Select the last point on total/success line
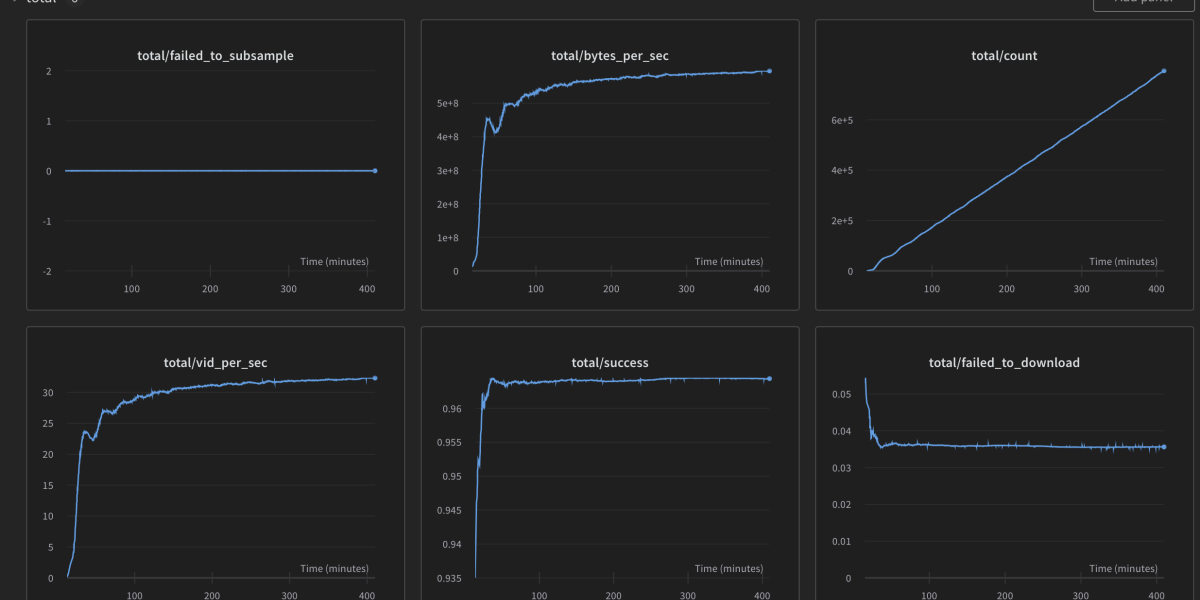This screenshot has height=600, width=1200. (x=769, y=379)
